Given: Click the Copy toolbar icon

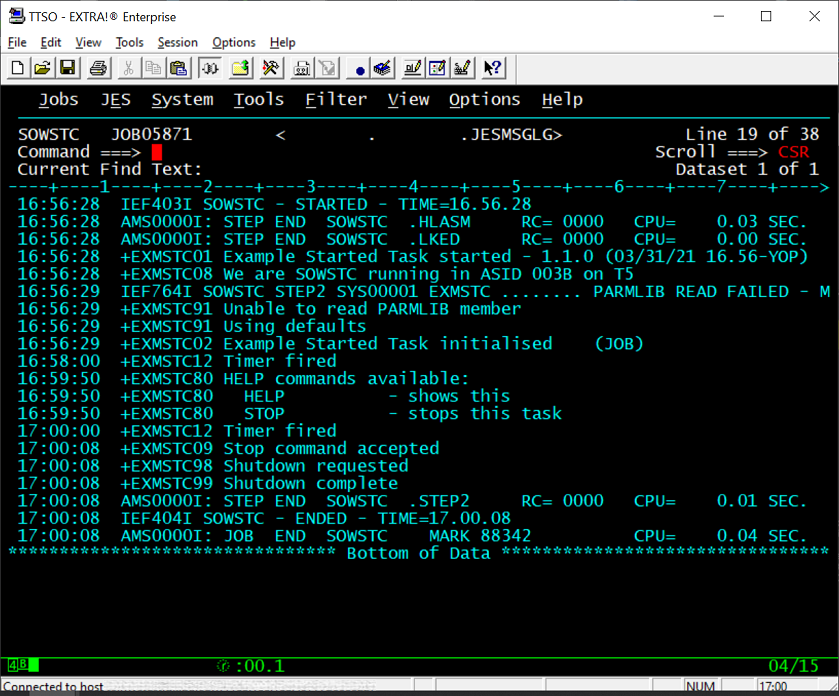Looking at the screenshot, I should (x=153, y=68).
